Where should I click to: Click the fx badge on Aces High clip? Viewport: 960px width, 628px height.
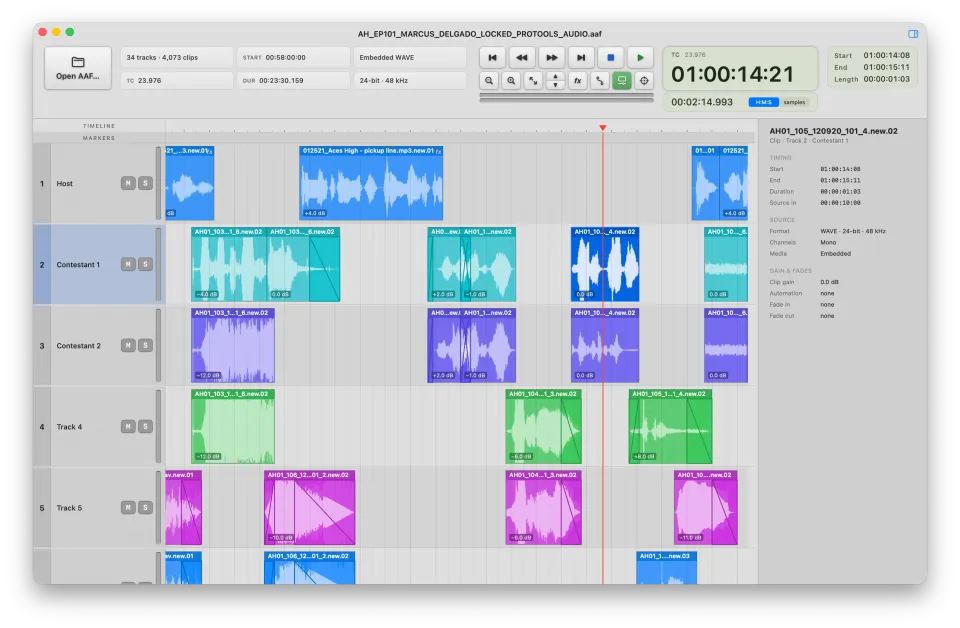[438, 151]
